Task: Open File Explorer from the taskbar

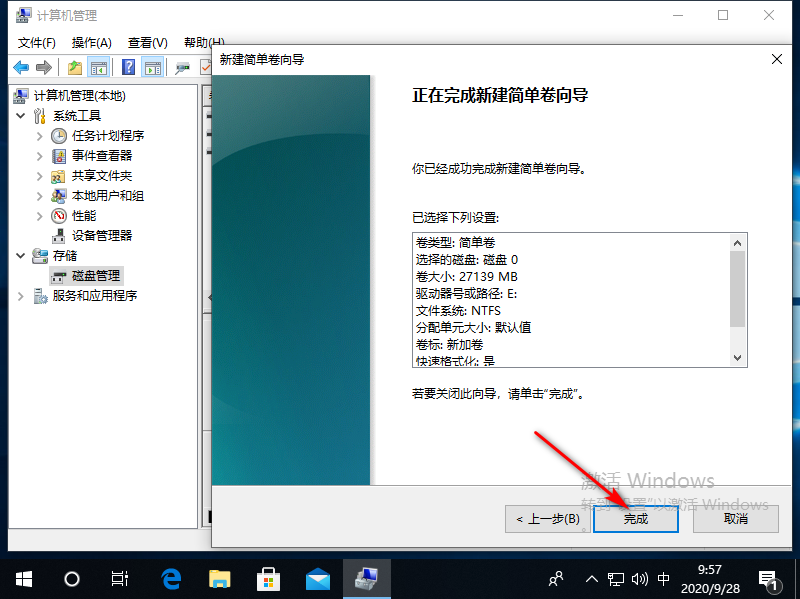Action: coord(219,578)
